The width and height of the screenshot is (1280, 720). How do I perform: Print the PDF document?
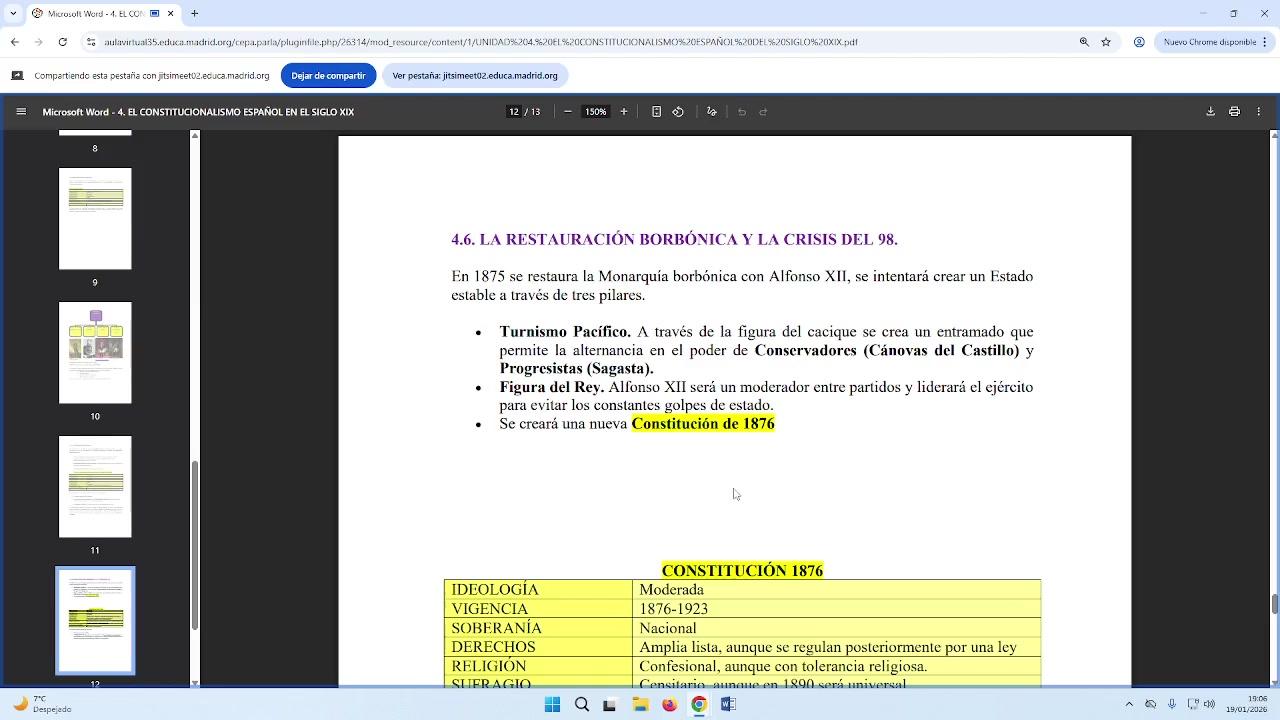(x=1234, y=112)
